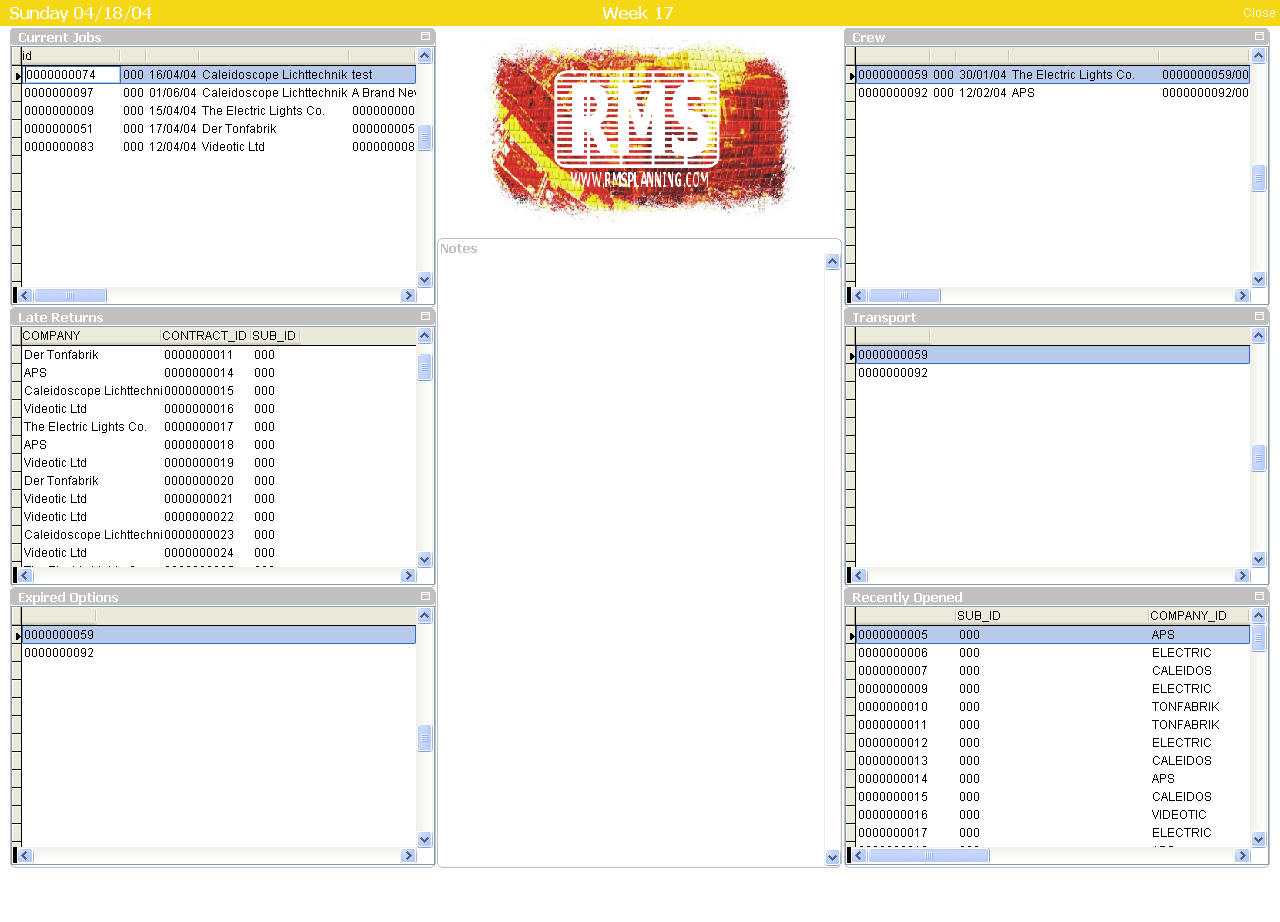Minimize the Recently Opened panel
The image size is (1280, 922).
tap(1259, 597)
